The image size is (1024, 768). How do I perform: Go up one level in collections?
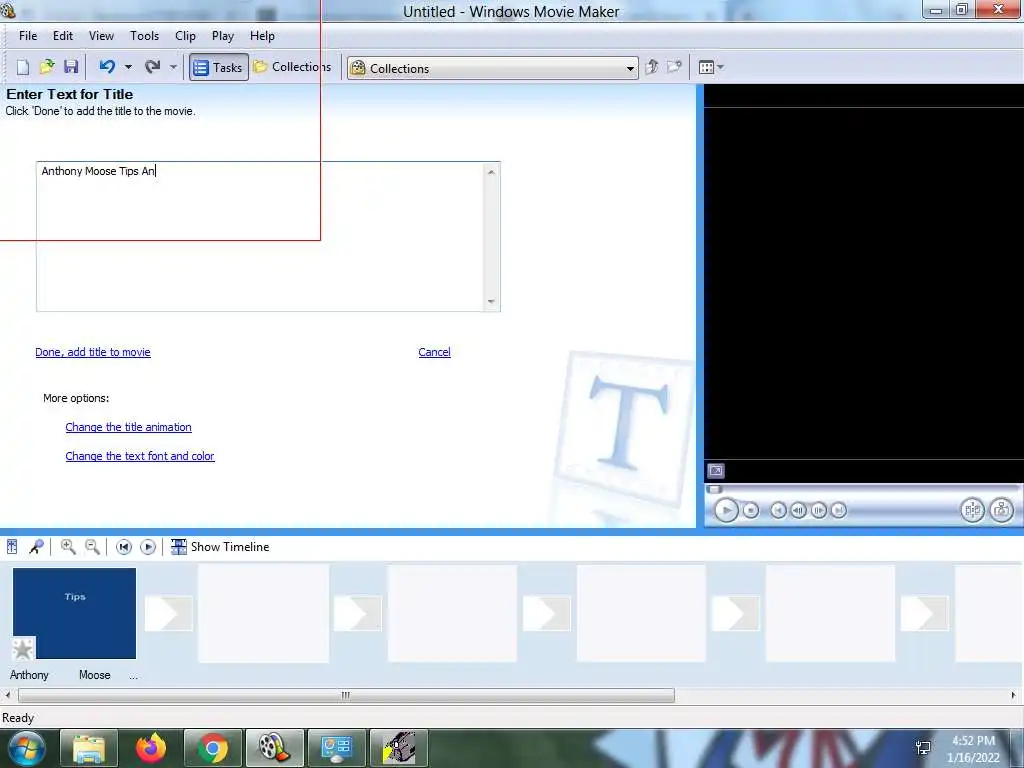tap(652, 67)
